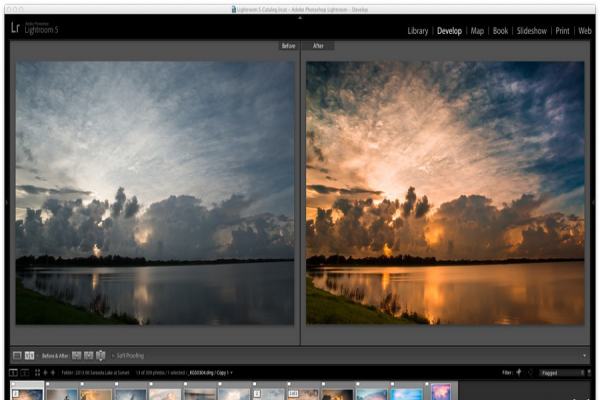Toggle flag on the fourth filmstrip thumbnail
The height and width of the screenshot is (400, 600).
(117, 384)
